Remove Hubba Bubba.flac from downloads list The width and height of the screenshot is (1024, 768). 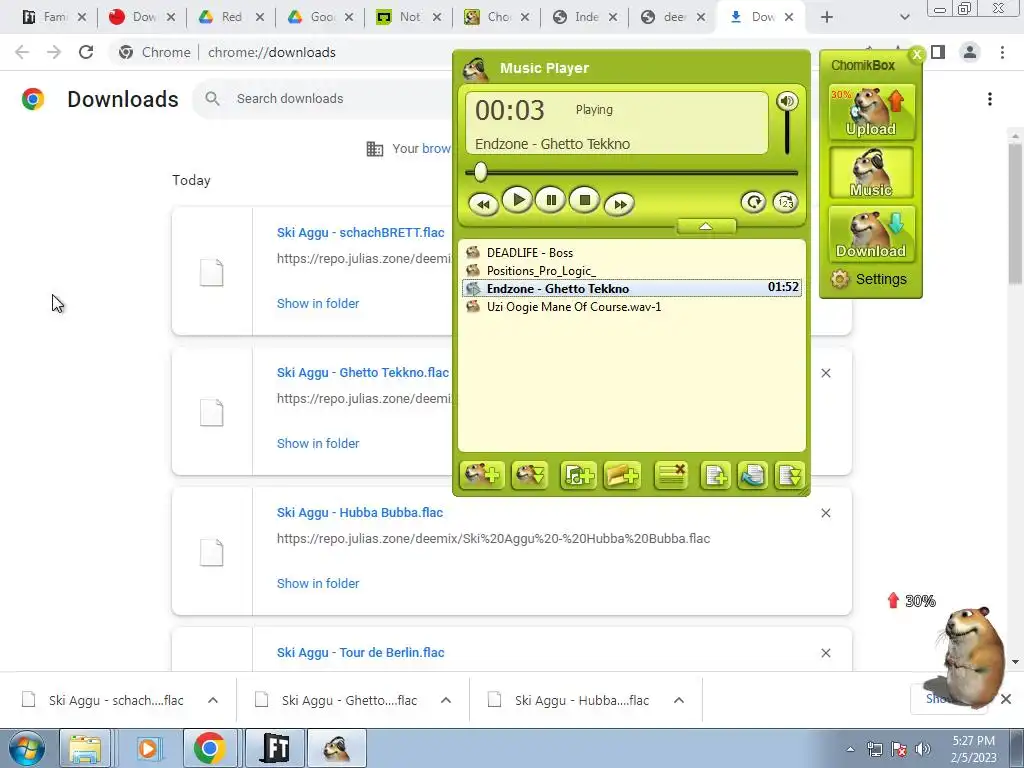click(x=825, y=513)
